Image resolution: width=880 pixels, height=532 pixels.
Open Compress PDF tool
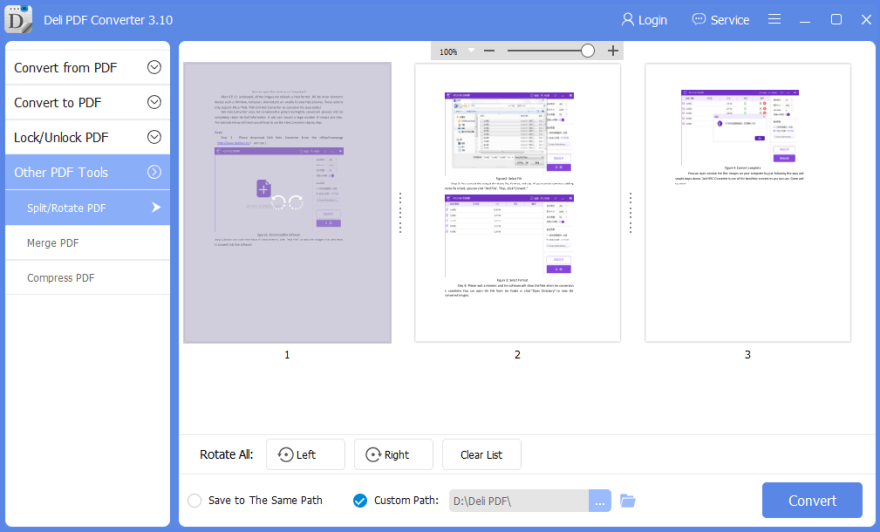click(x=88, y=278)
